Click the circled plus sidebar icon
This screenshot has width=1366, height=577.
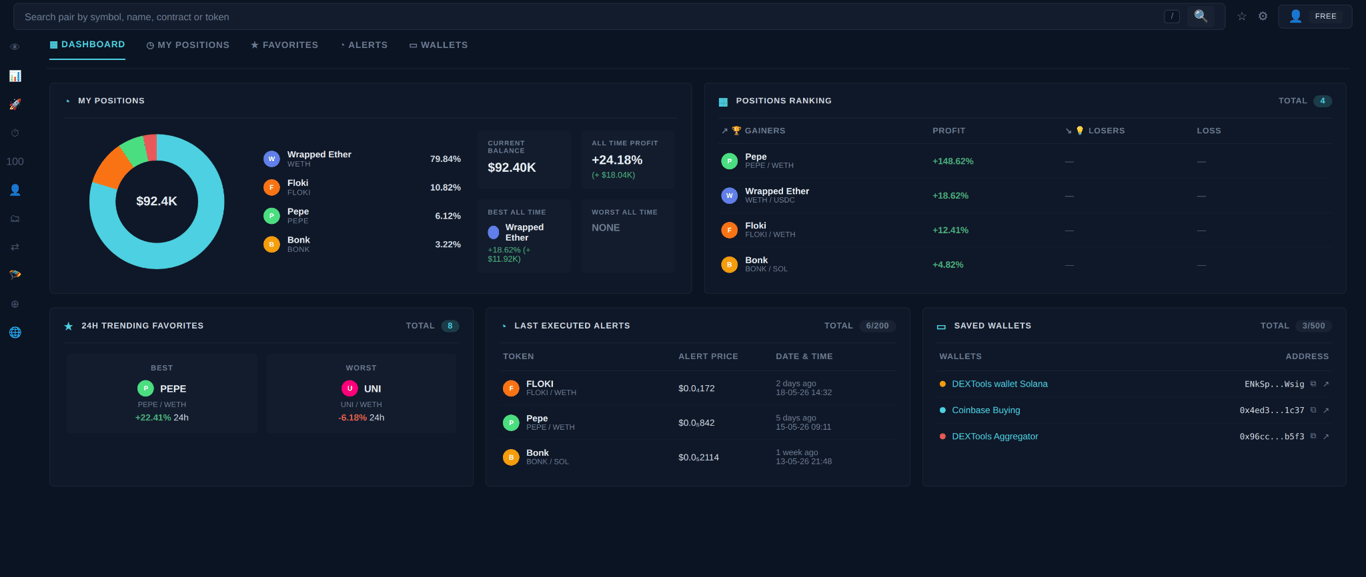coord(15,304)
